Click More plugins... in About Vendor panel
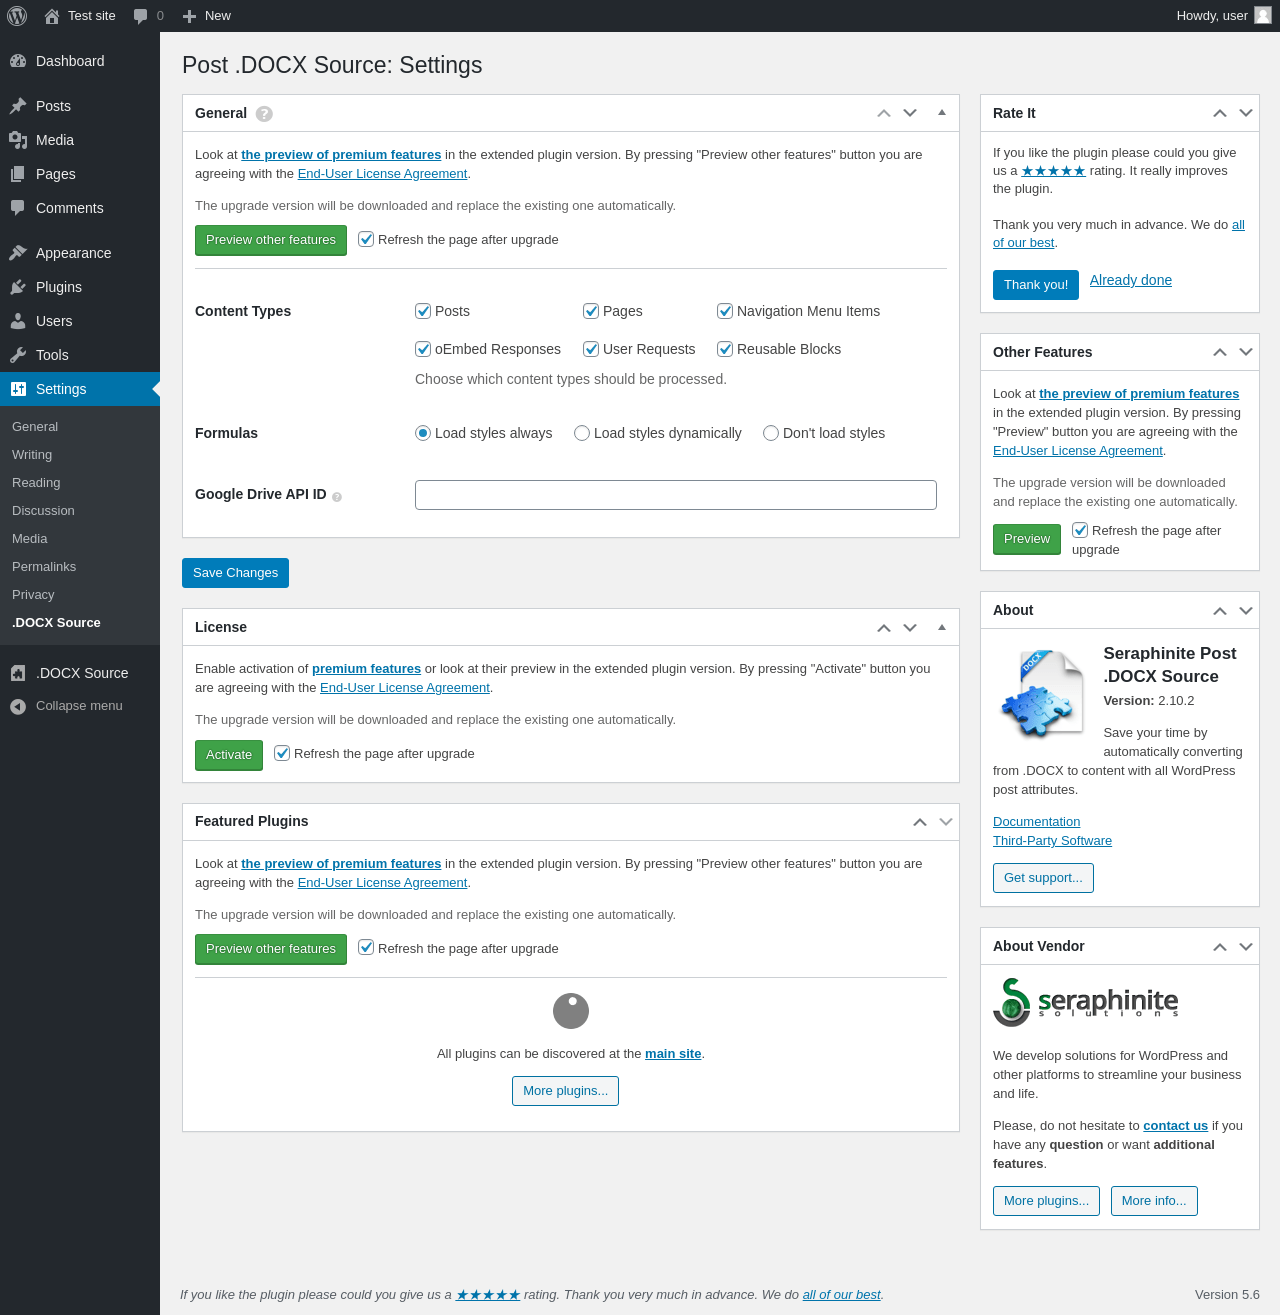Viewport: 1280px width, 1315px height. coord(1046,1201)
